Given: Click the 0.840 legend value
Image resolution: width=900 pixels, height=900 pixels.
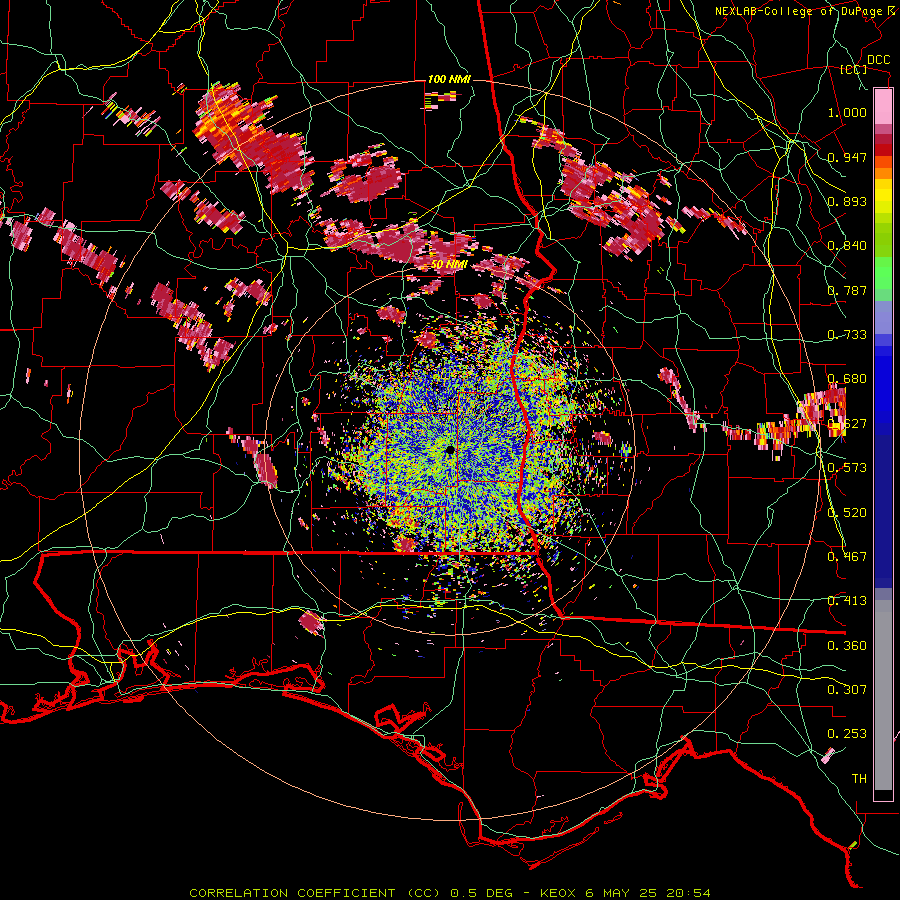Looking at the screenshot, I should tap(847, 246).
